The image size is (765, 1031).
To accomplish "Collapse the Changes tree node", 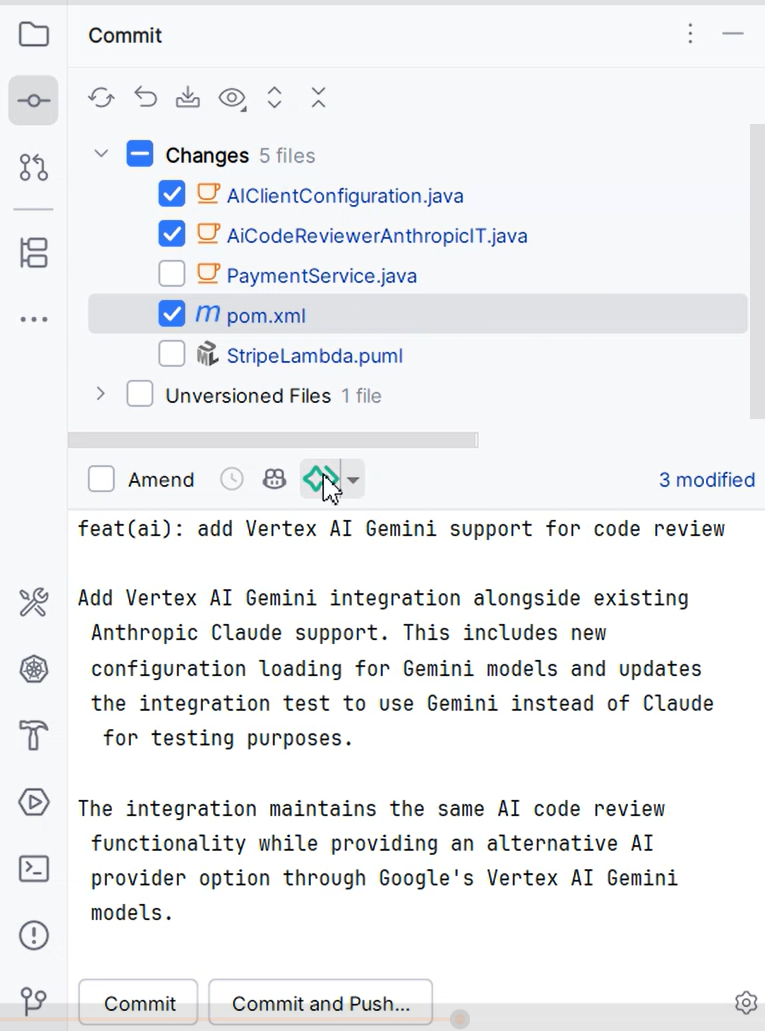I will pyautogui.click(x=100, y=155).
